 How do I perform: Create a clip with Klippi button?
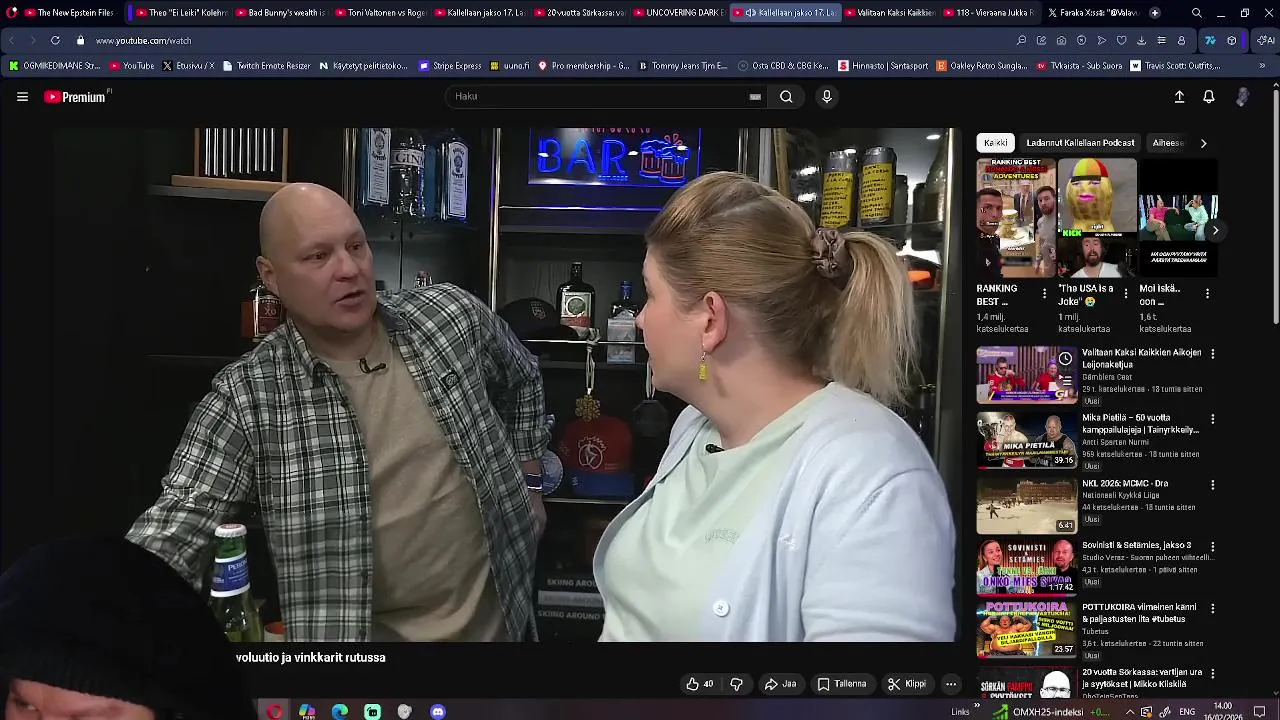point(907,684)
